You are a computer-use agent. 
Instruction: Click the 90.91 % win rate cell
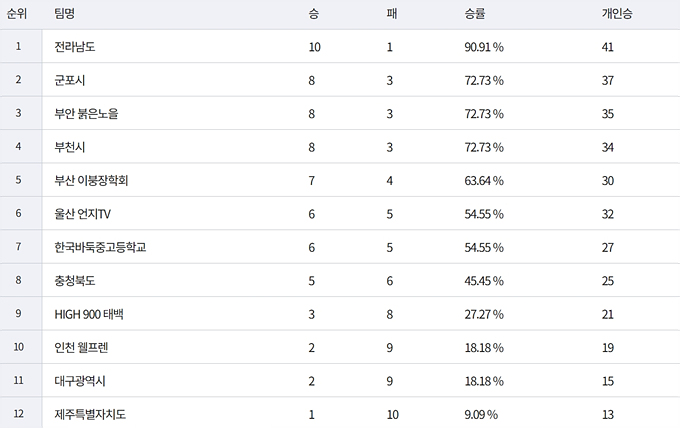[484, 46]
